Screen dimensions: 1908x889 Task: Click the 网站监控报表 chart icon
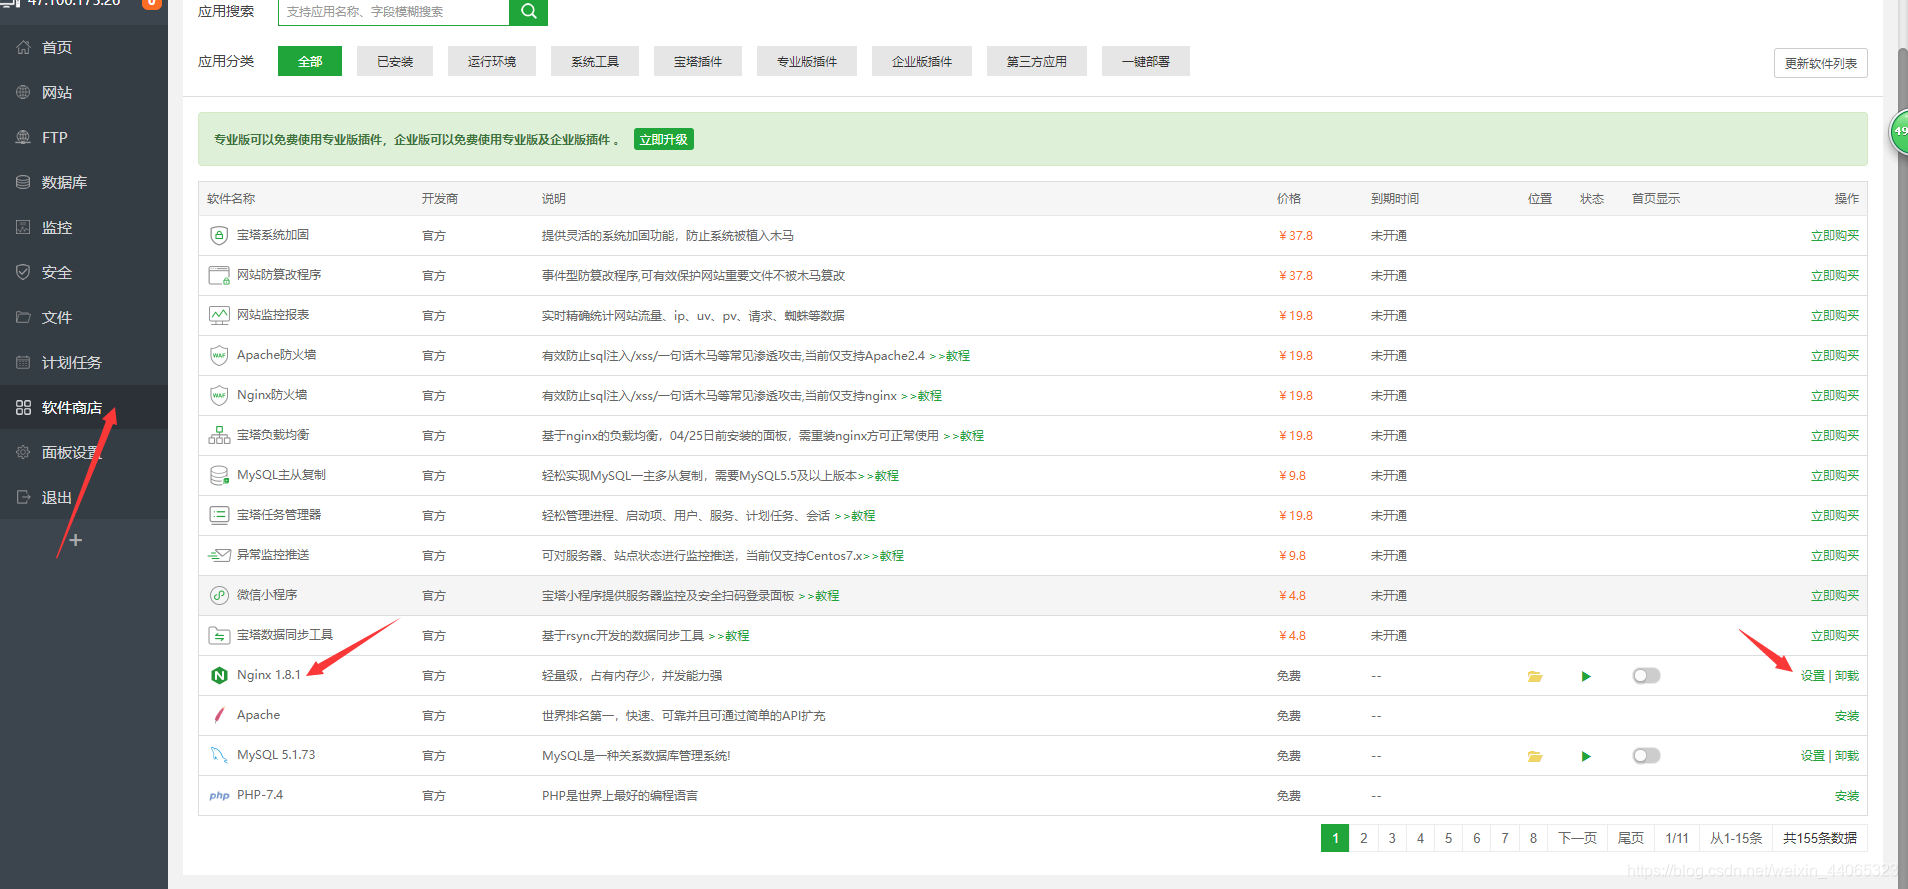tap(219, 315)
